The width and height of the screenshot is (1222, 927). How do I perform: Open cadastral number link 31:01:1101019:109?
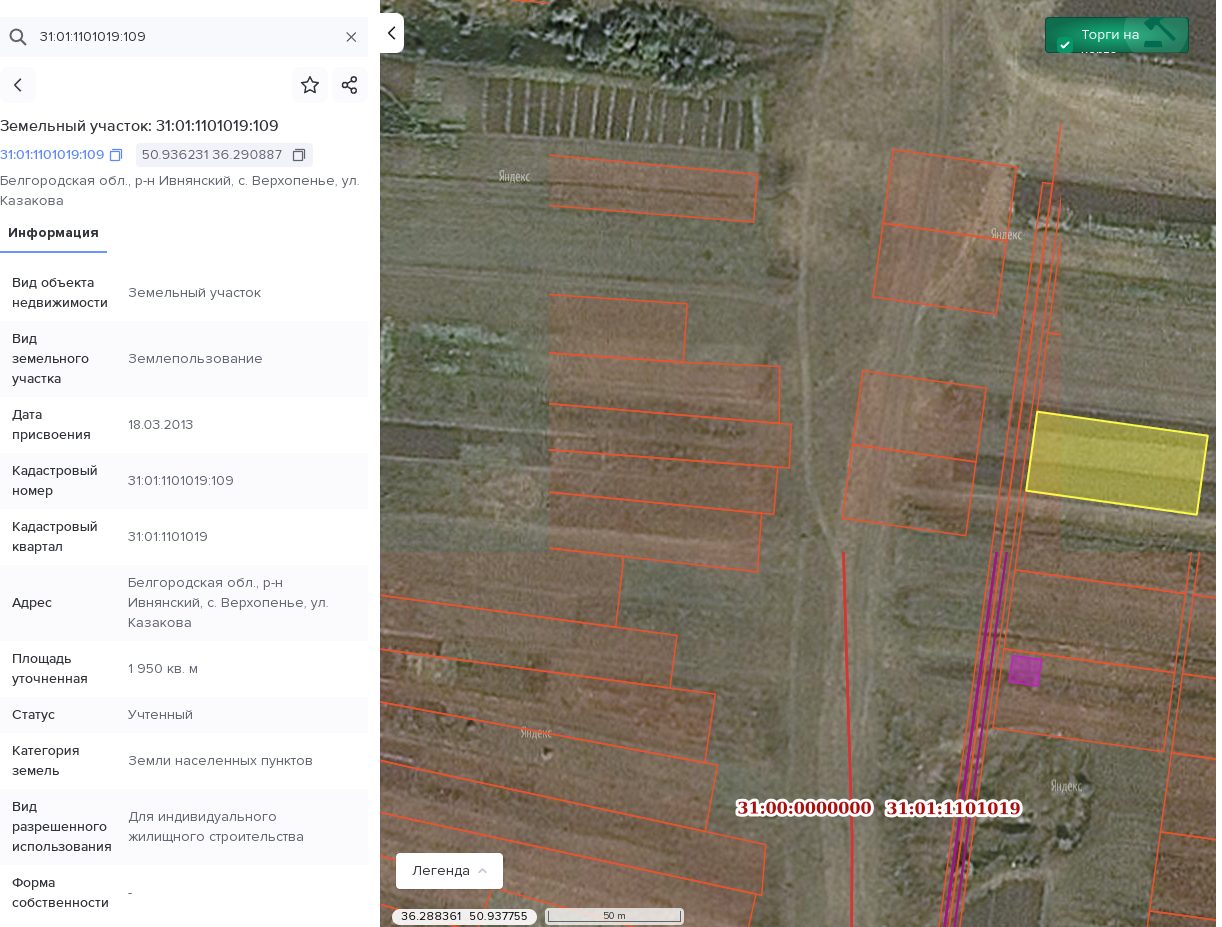pos(52,155)
